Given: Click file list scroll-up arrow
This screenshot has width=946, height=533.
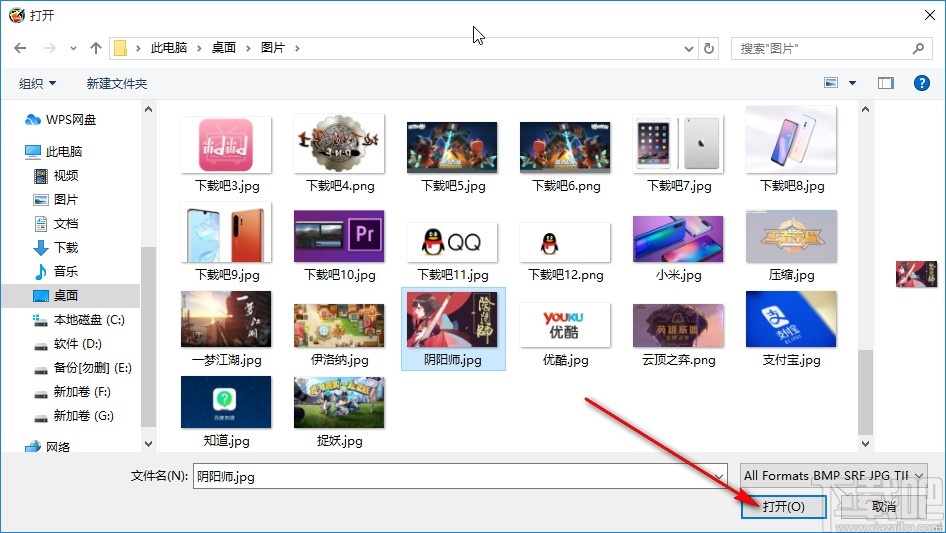Looking at the screenshot, I should pos(865,109).
